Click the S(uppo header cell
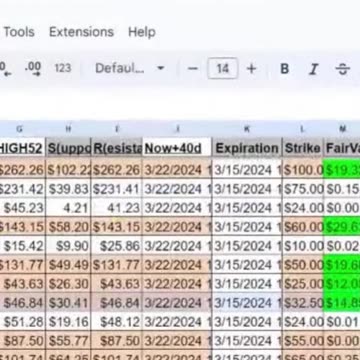Viewport: 360px width, 360px height. point(68,148)
